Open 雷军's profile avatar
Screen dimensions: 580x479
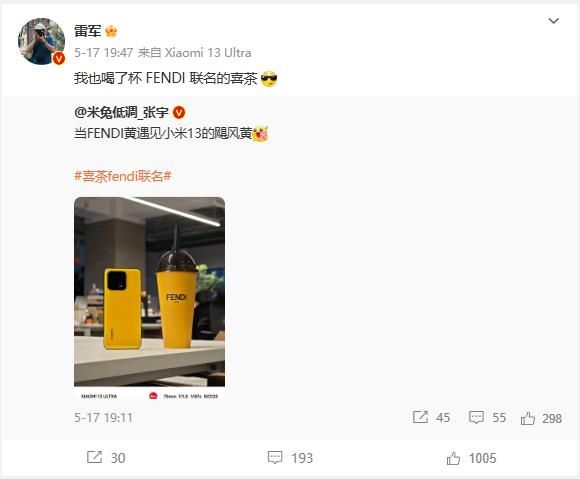(x=41, y=41)
